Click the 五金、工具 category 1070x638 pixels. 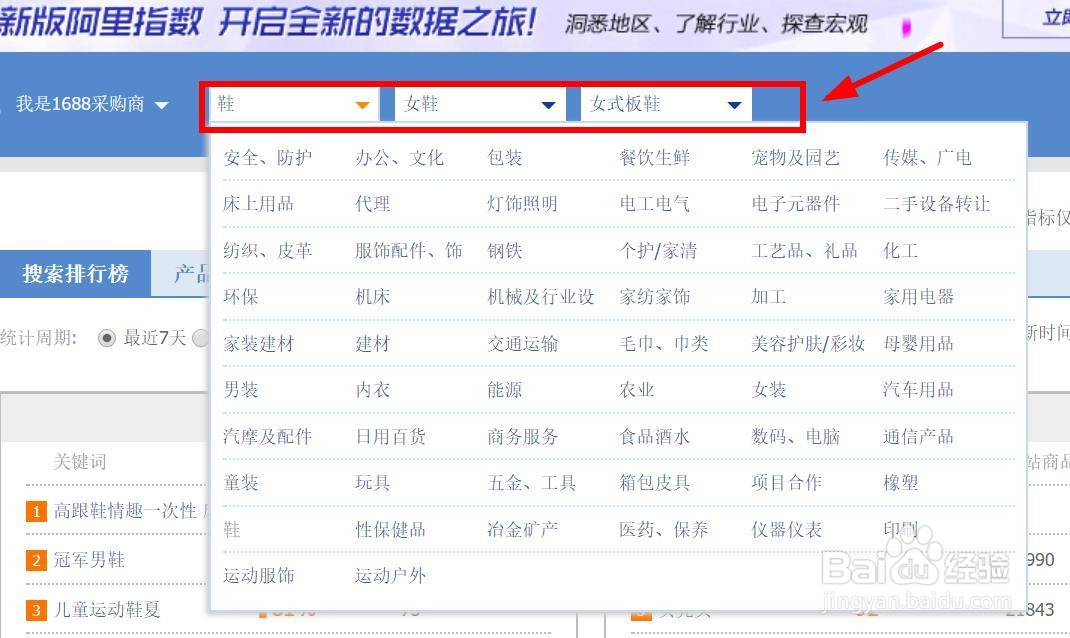(532, 483)
